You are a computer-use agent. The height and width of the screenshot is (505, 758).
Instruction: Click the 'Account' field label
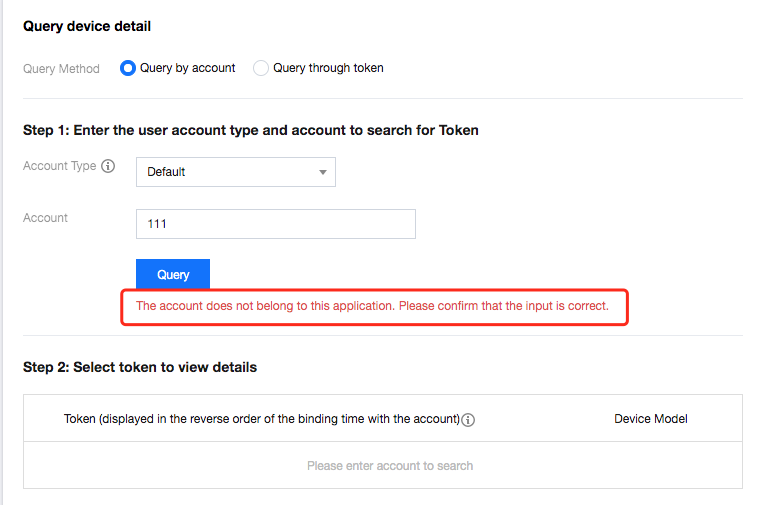pos(46,218)
